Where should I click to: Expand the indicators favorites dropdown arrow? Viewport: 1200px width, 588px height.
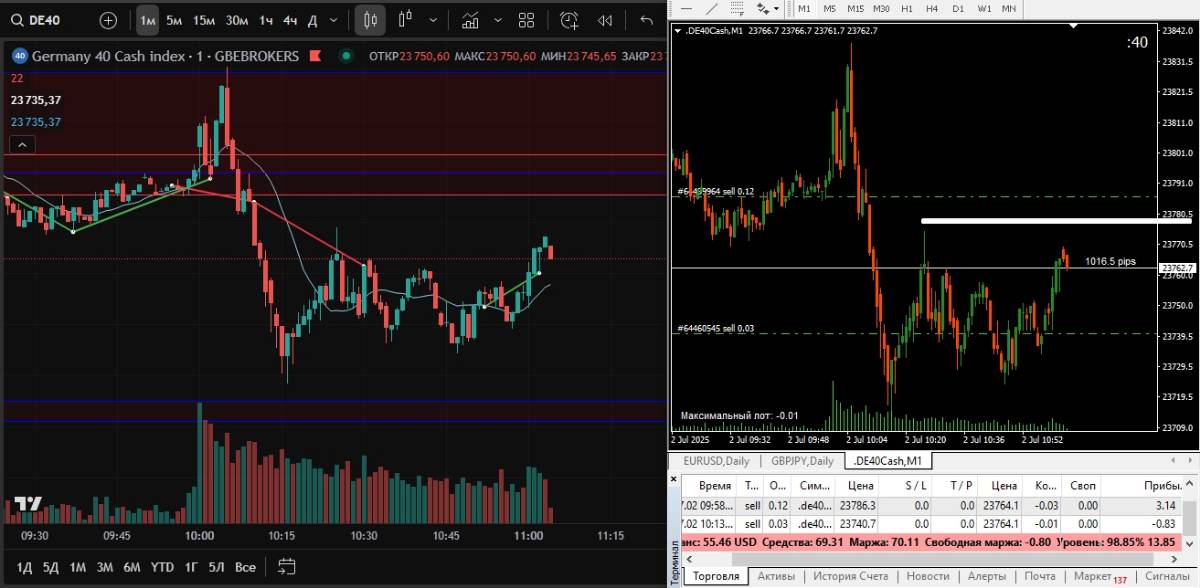tap(497, 20)
